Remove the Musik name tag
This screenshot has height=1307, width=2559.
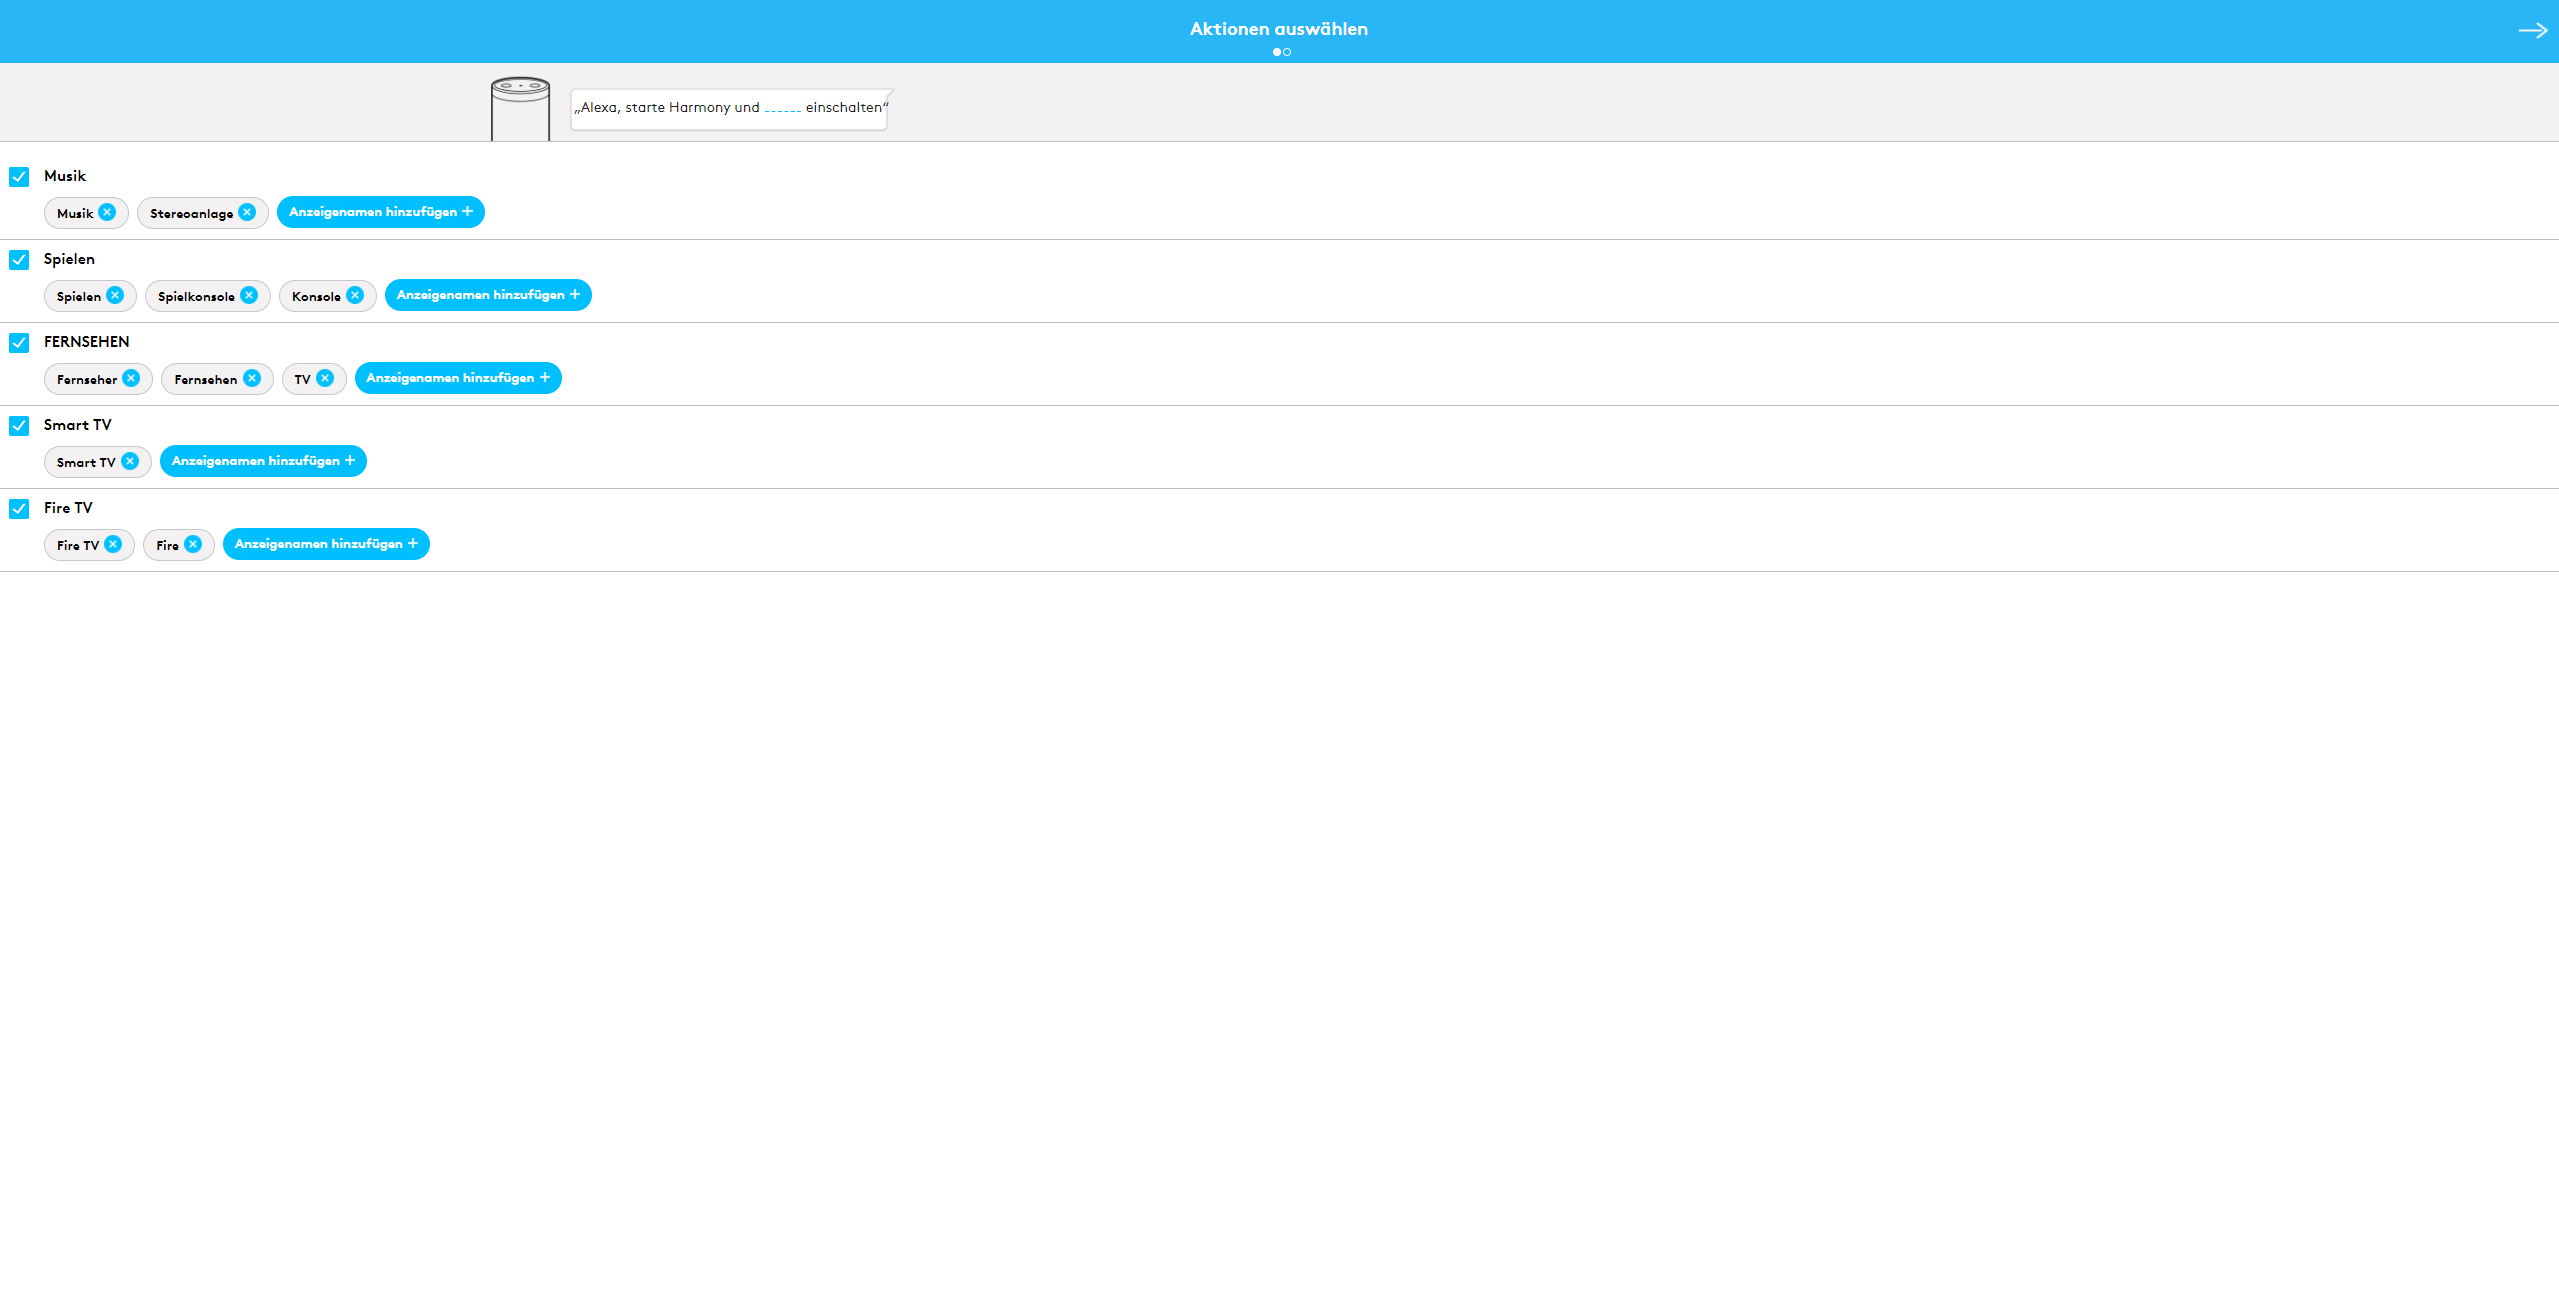tap(107, 212)
